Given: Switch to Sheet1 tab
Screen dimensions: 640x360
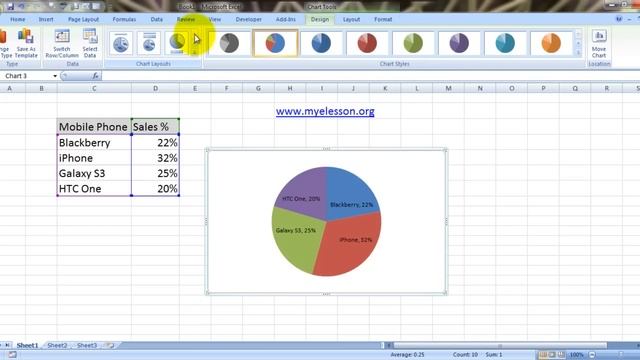Looking at the screenshot, I should click(27, 345).
